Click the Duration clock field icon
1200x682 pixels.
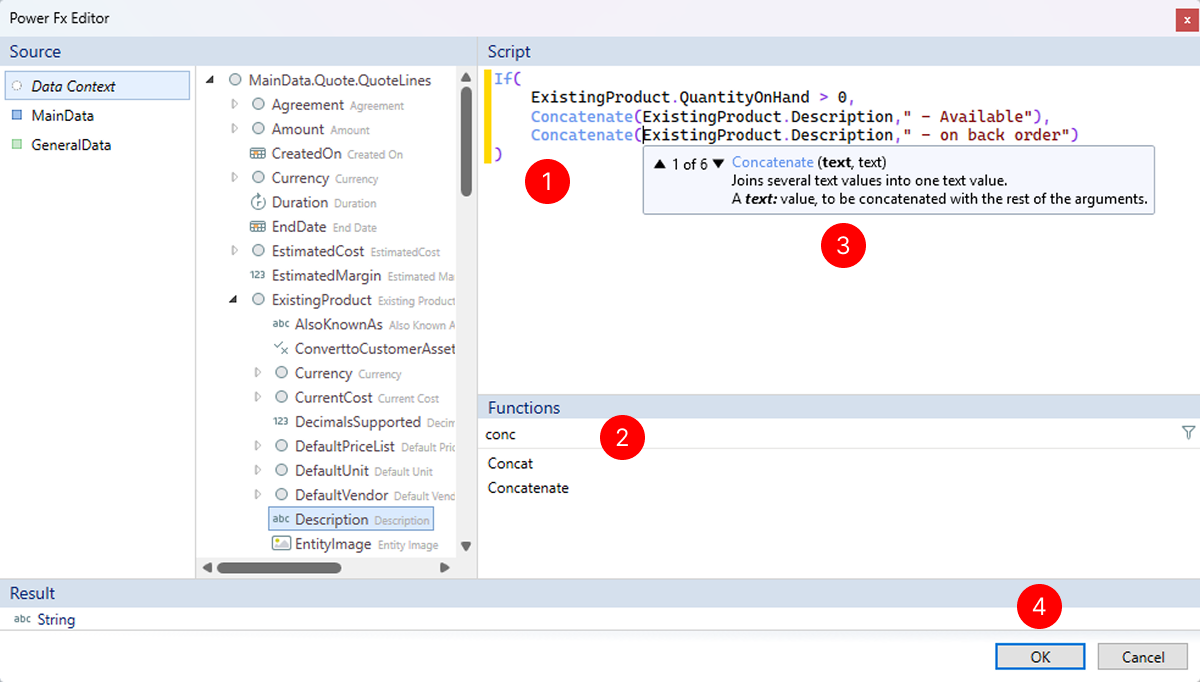point(257,202)
